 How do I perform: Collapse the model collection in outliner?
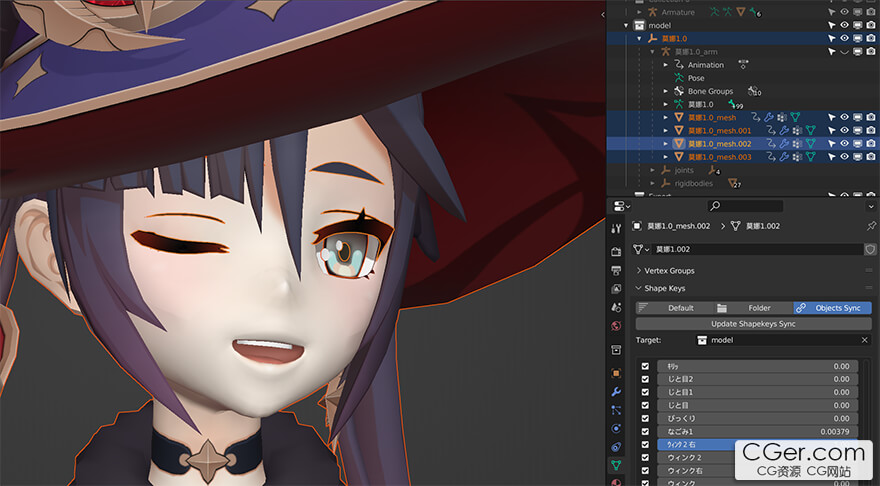tap(626, 25)
